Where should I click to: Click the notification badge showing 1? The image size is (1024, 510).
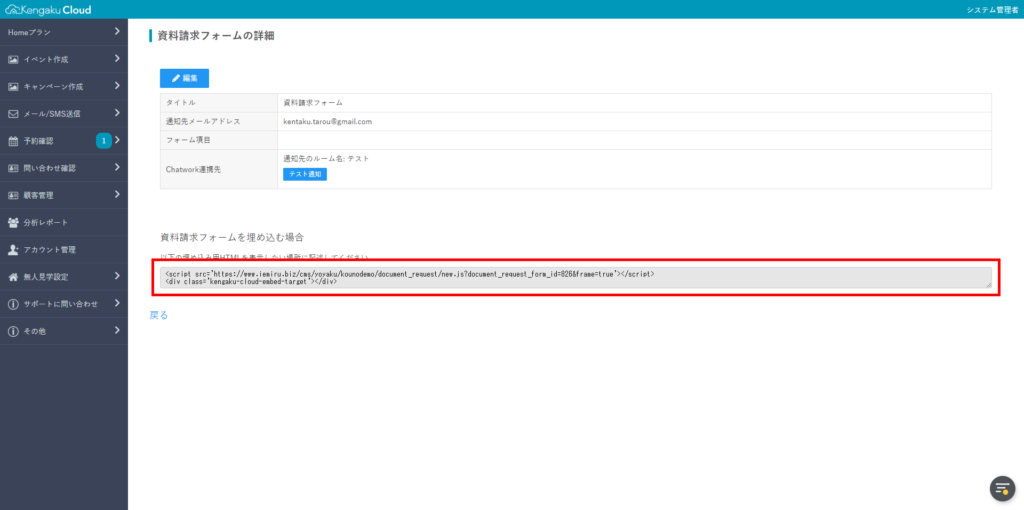[104, 140]
